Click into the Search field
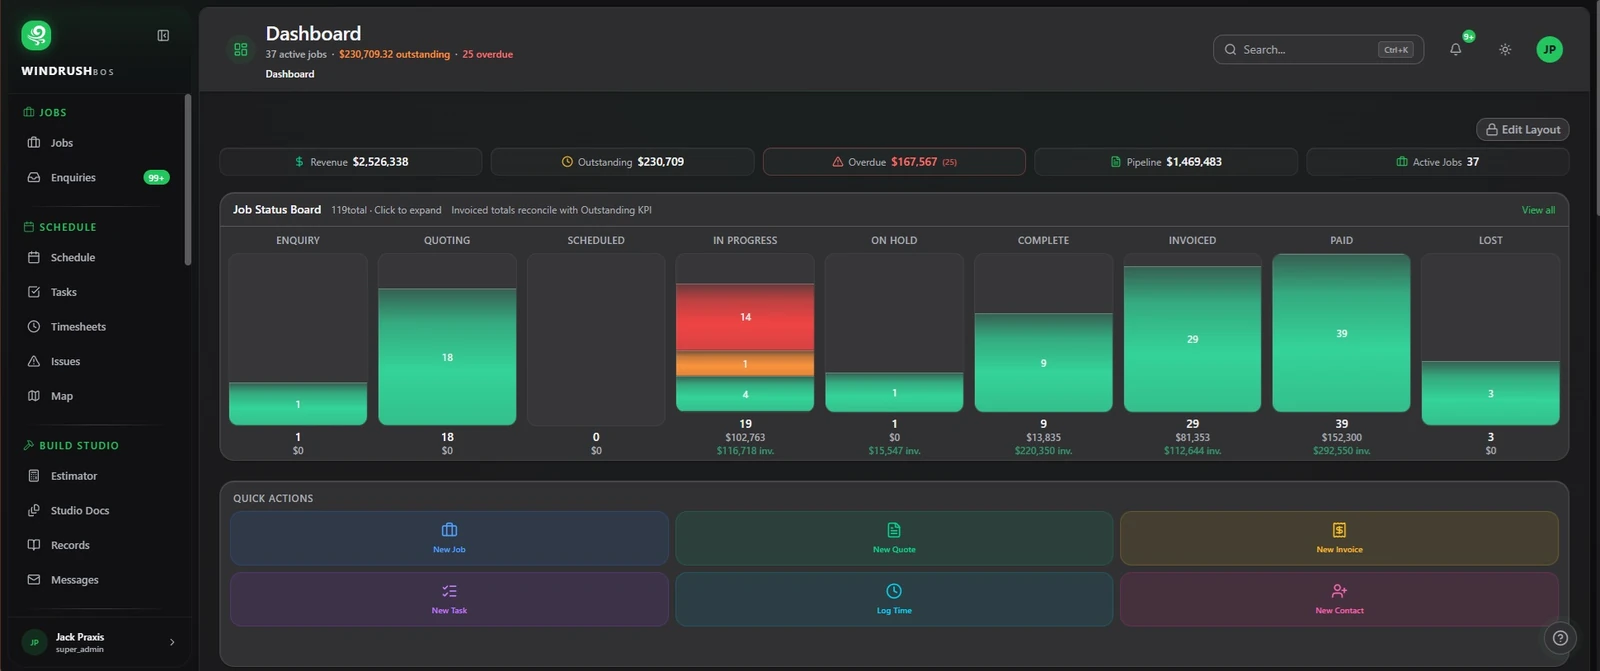The width and height of the screenshot is (1600, 671). coord(1318,50)
